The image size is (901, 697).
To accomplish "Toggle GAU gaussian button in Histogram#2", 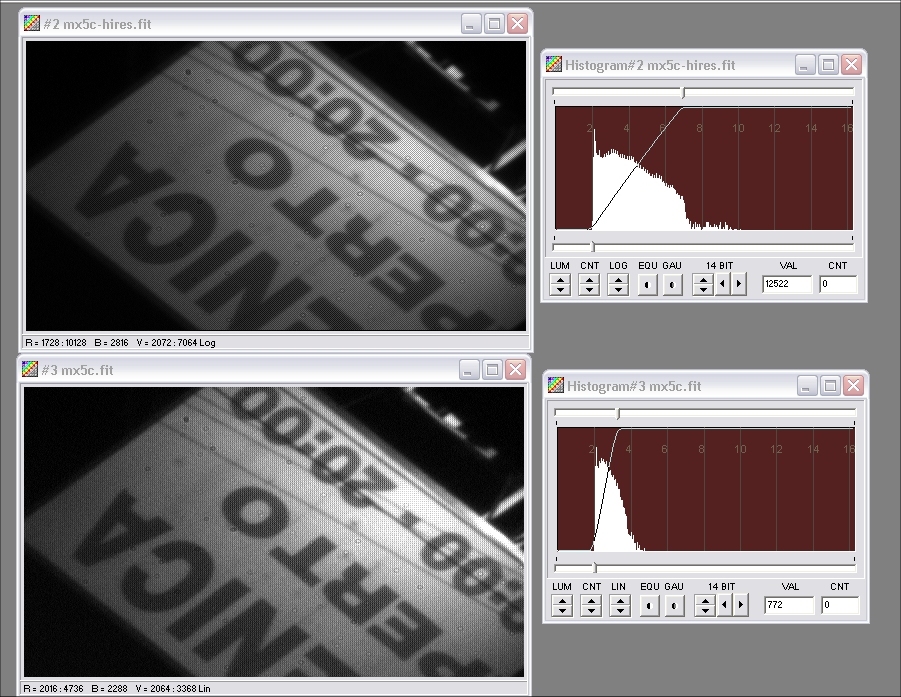I will [x=673, y=284].
